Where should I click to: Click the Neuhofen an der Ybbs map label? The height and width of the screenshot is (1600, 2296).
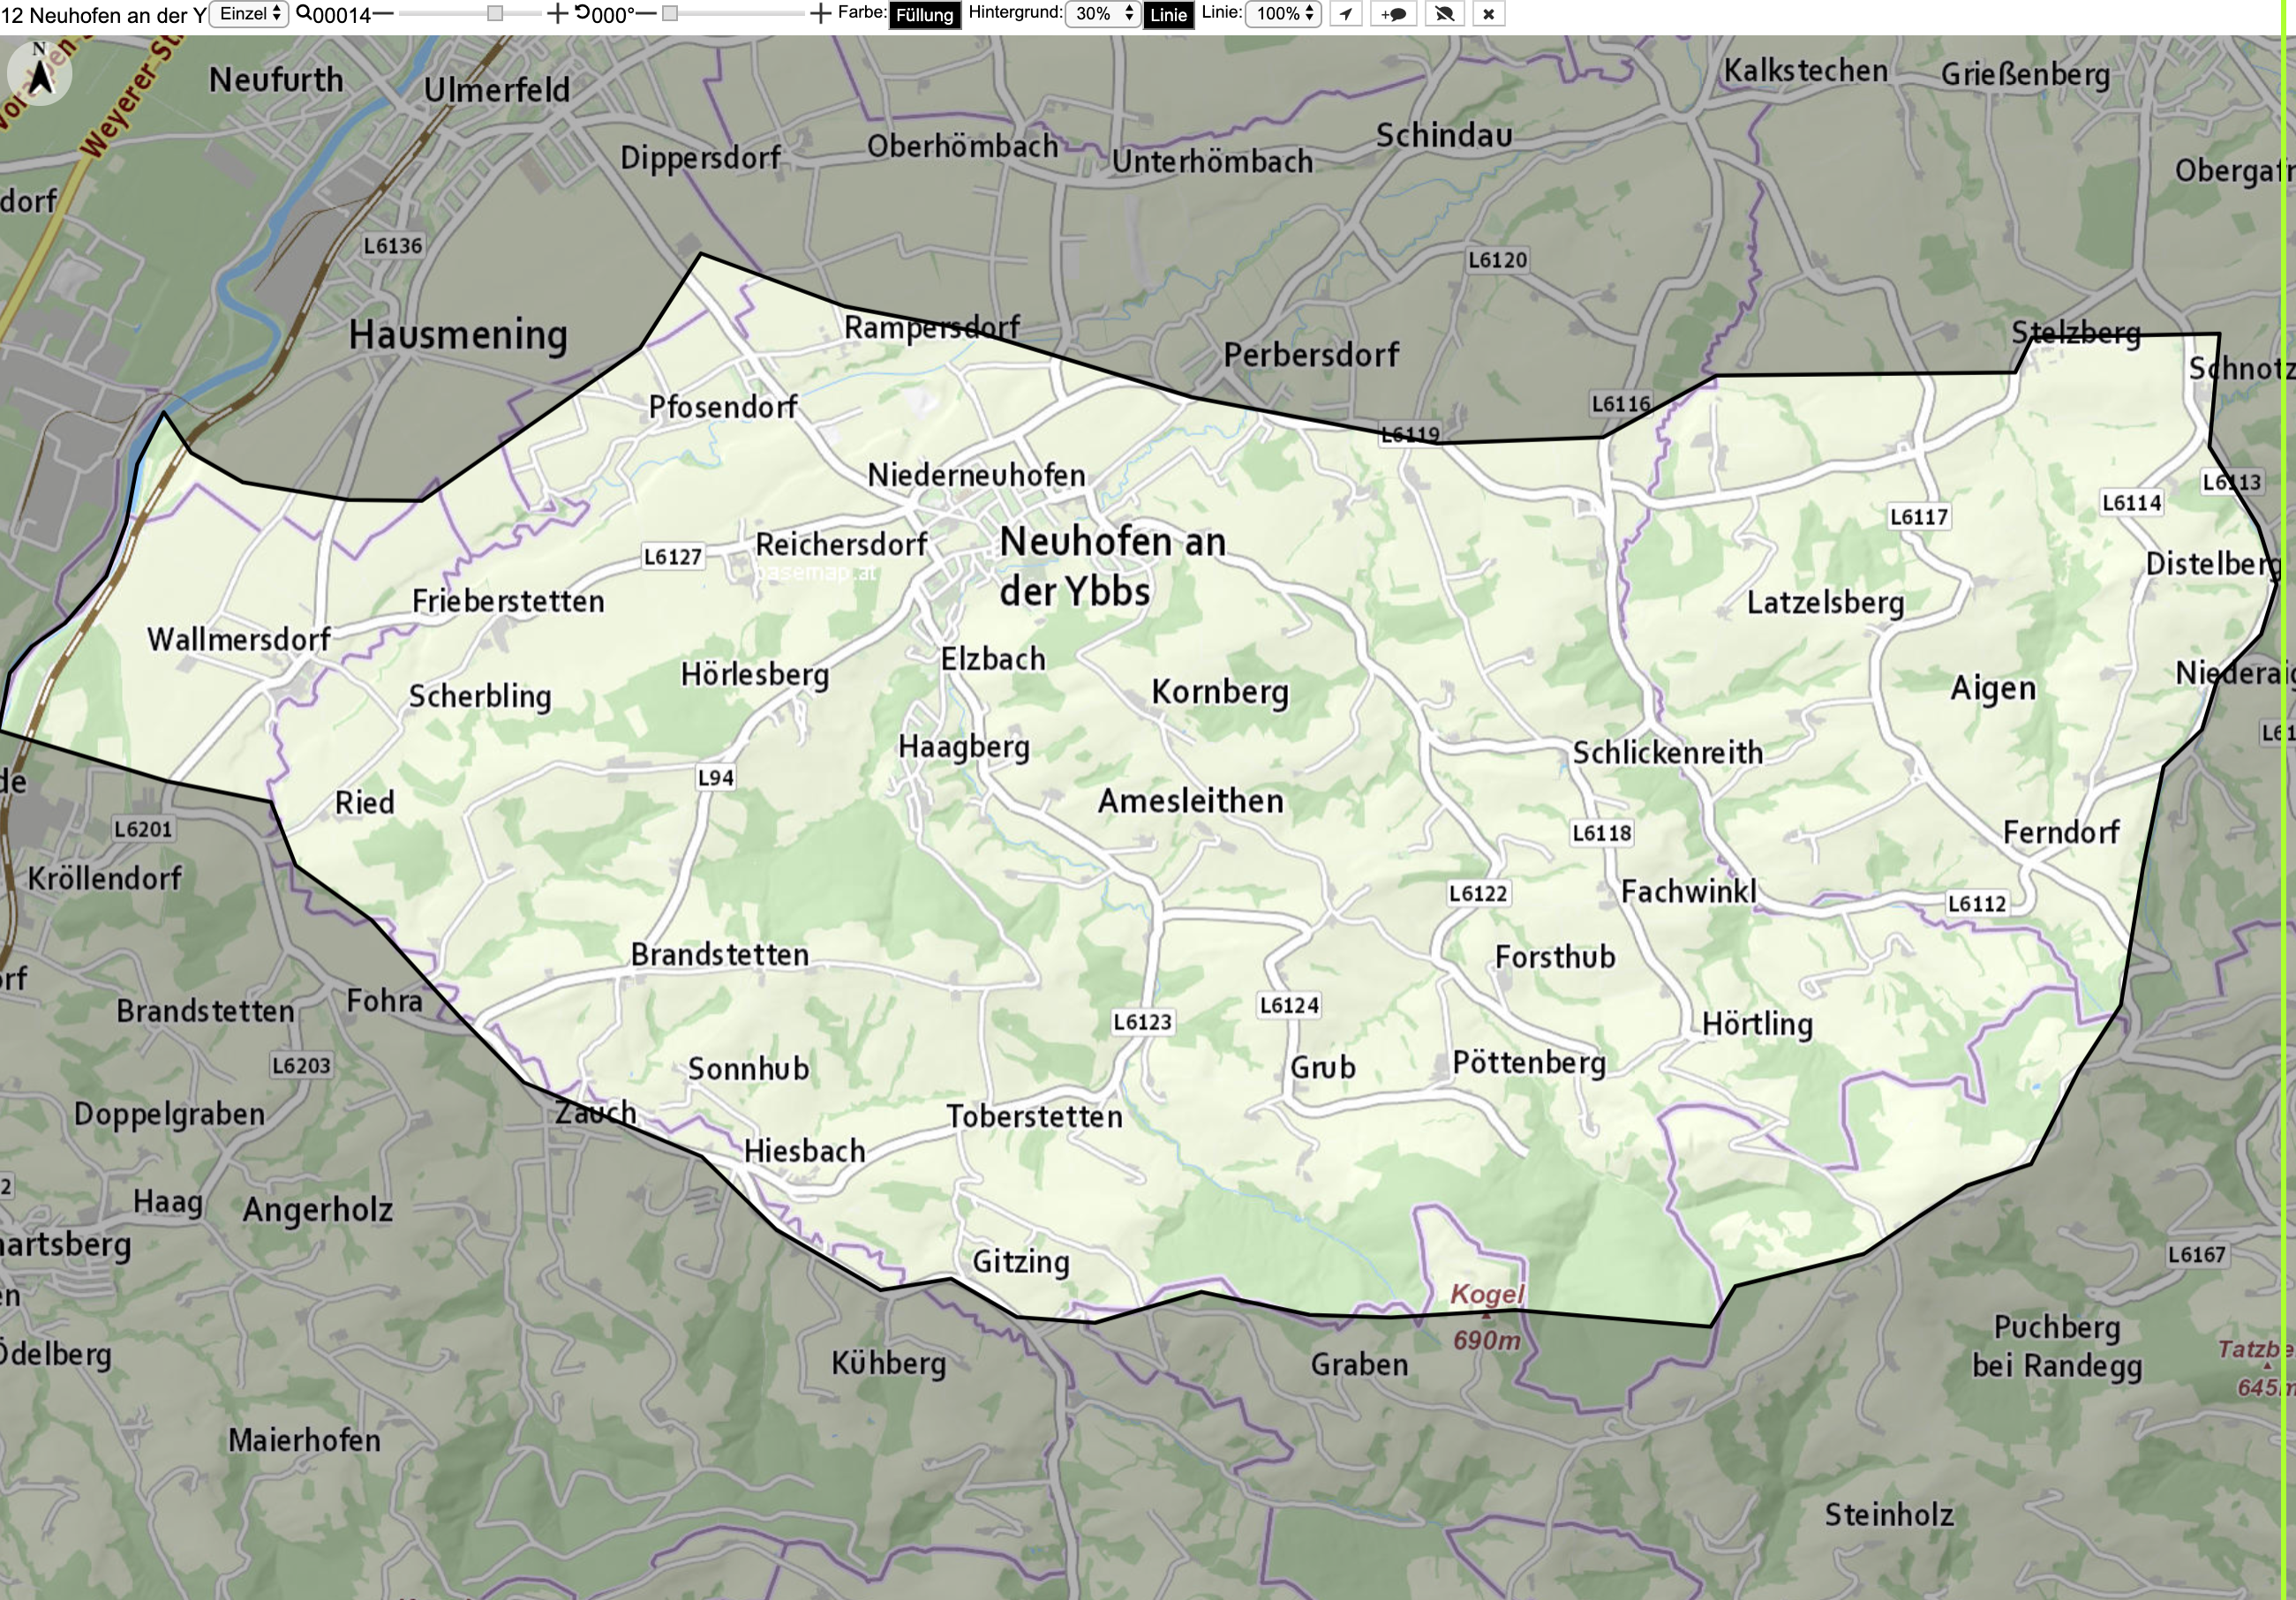point(1112,566)
